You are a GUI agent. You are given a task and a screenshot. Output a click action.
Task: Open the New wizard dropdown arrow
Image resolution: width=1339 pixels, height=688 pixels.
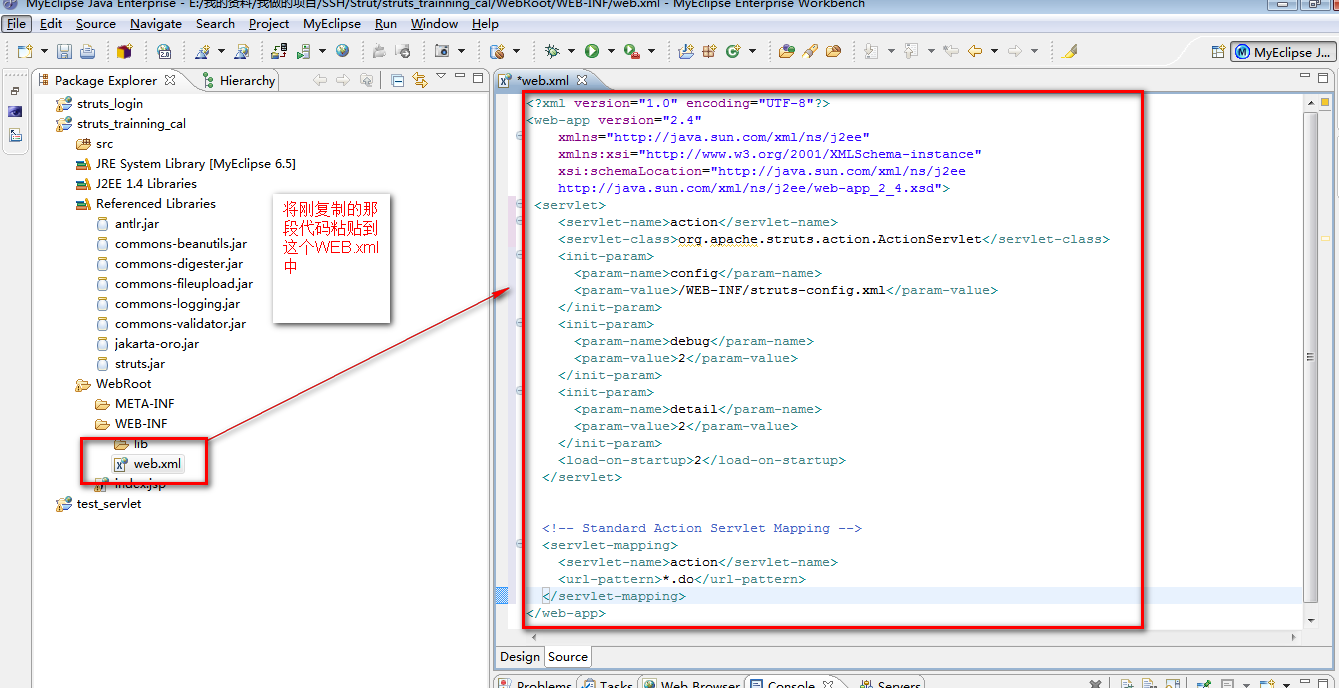[42, 51]
